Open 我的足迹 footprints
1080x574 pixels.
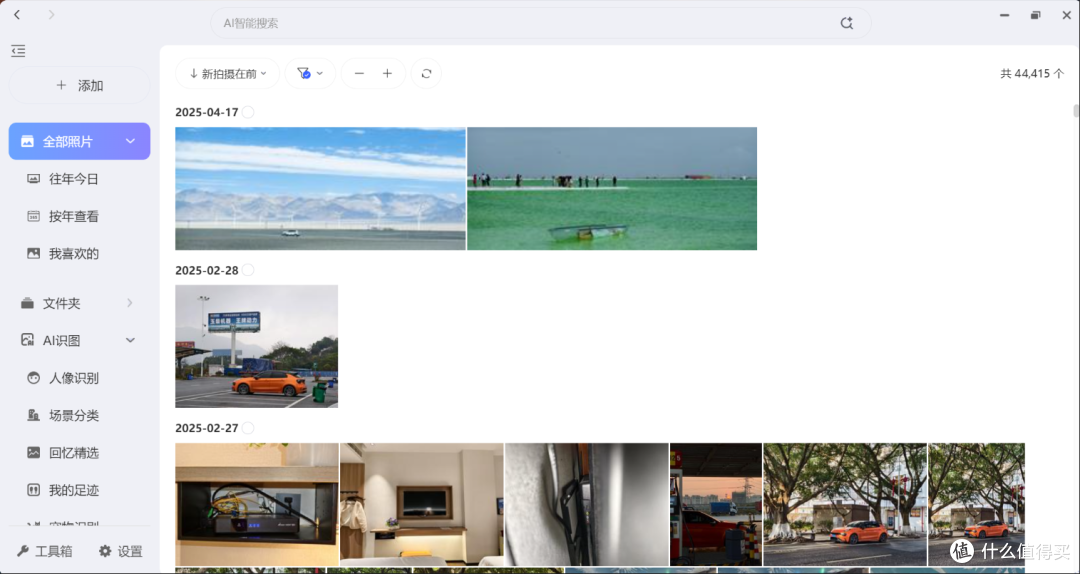click(x=79, y=490)
